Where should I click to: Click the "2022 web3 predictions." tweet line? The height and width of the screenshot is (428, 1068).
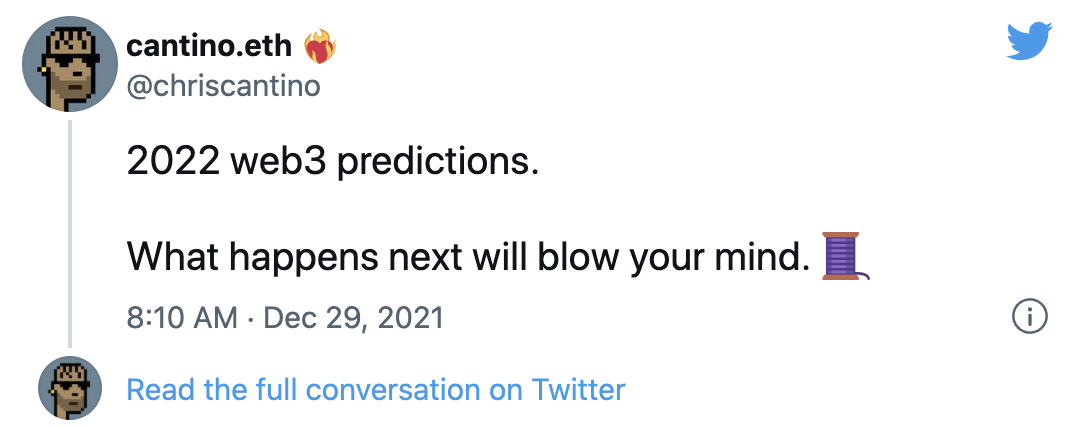click(x=333, y=163)
